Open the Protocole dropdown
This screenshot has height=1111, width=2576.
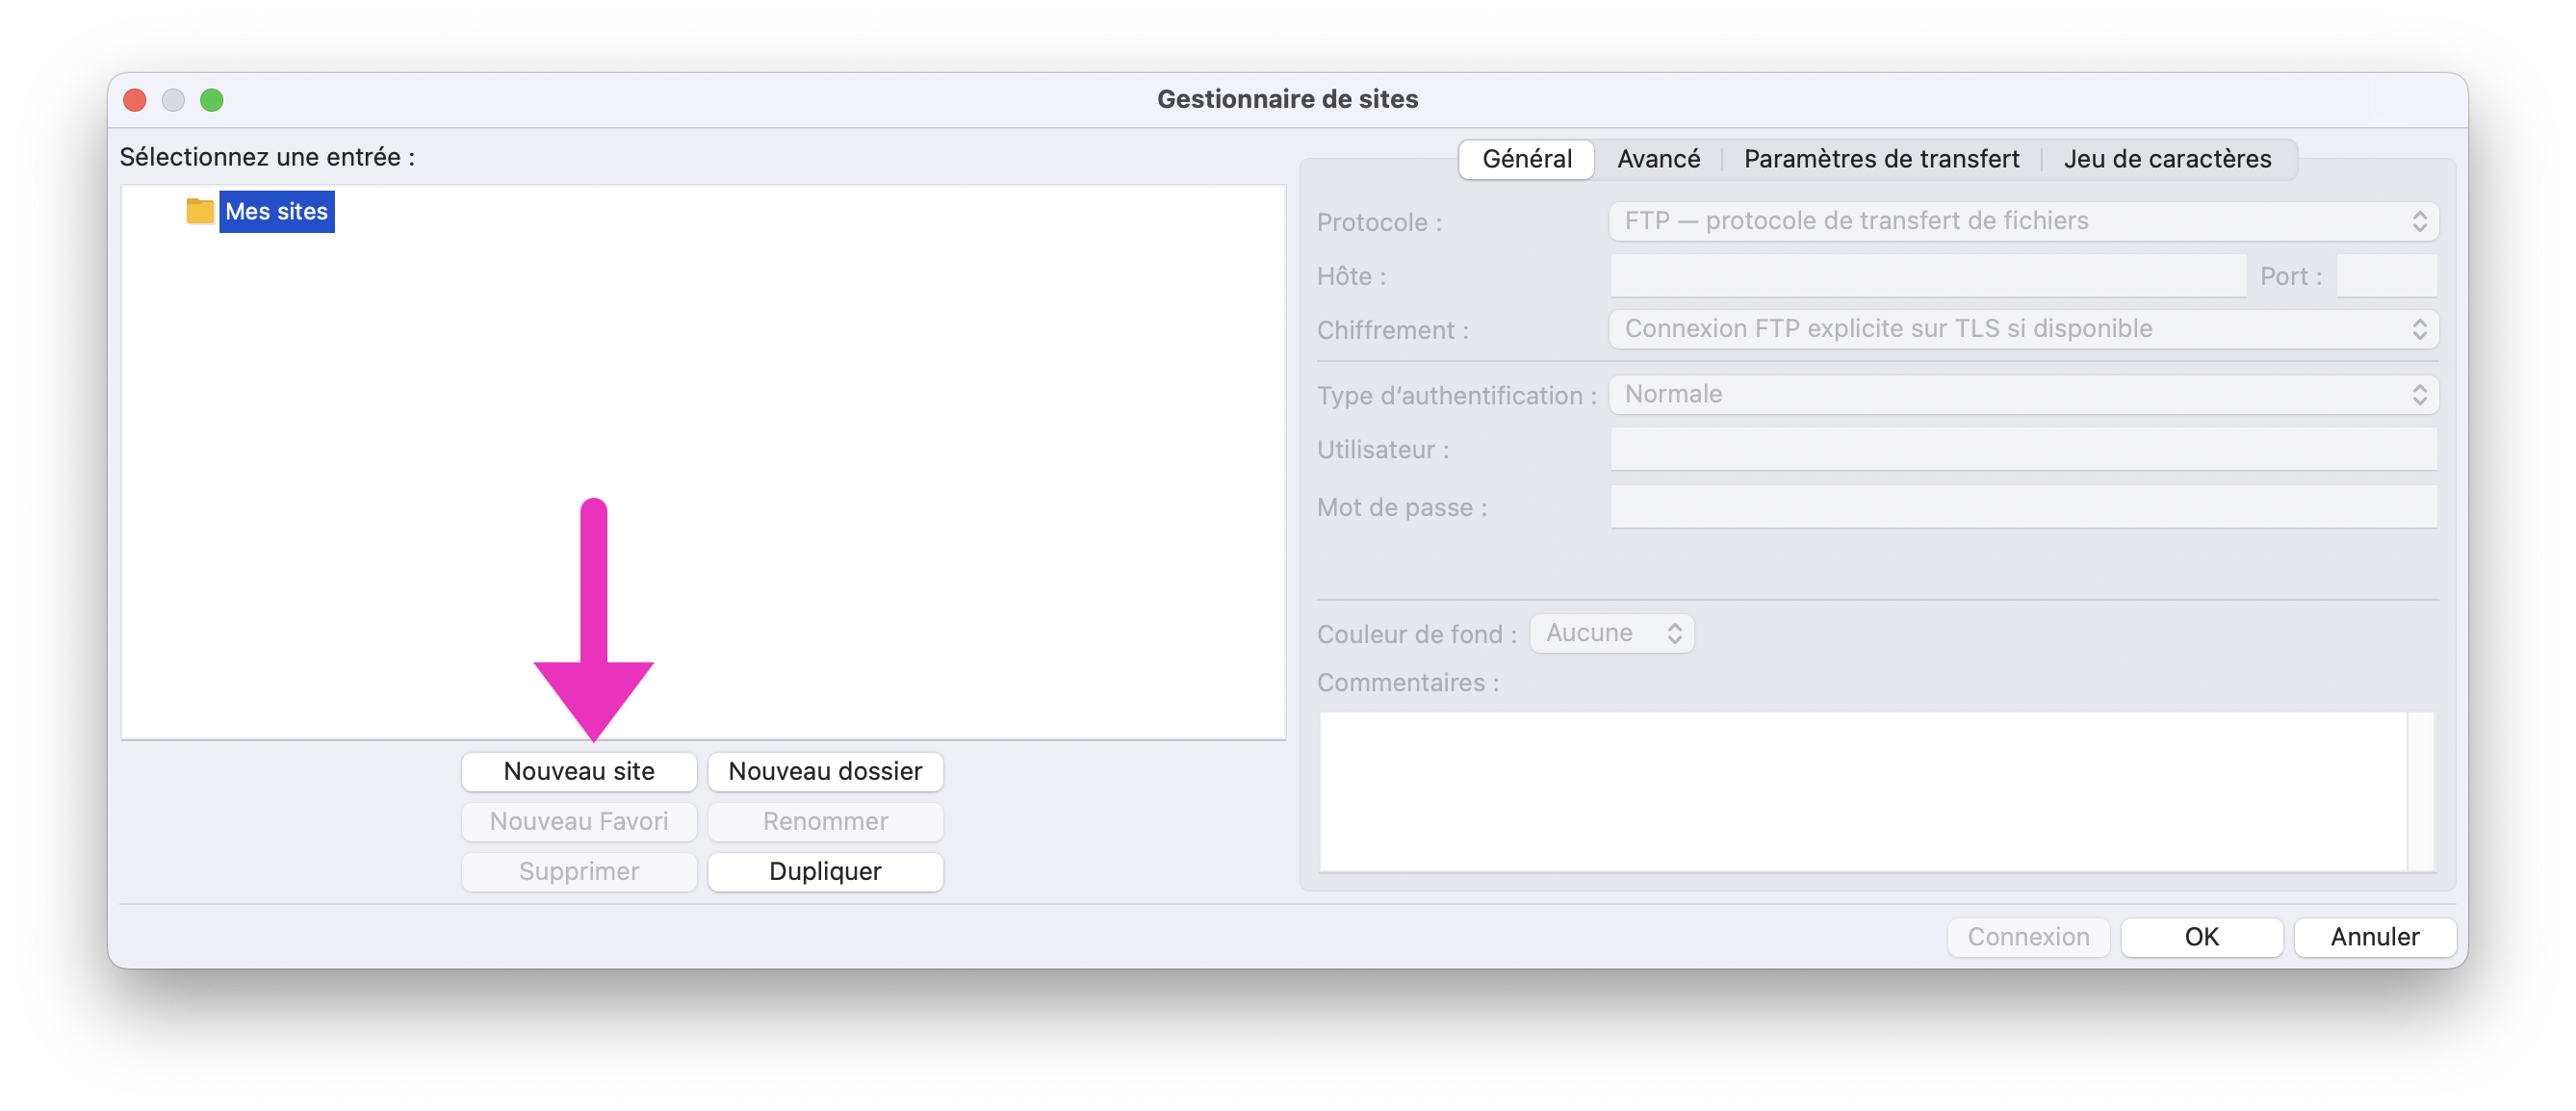point(2023,221)
